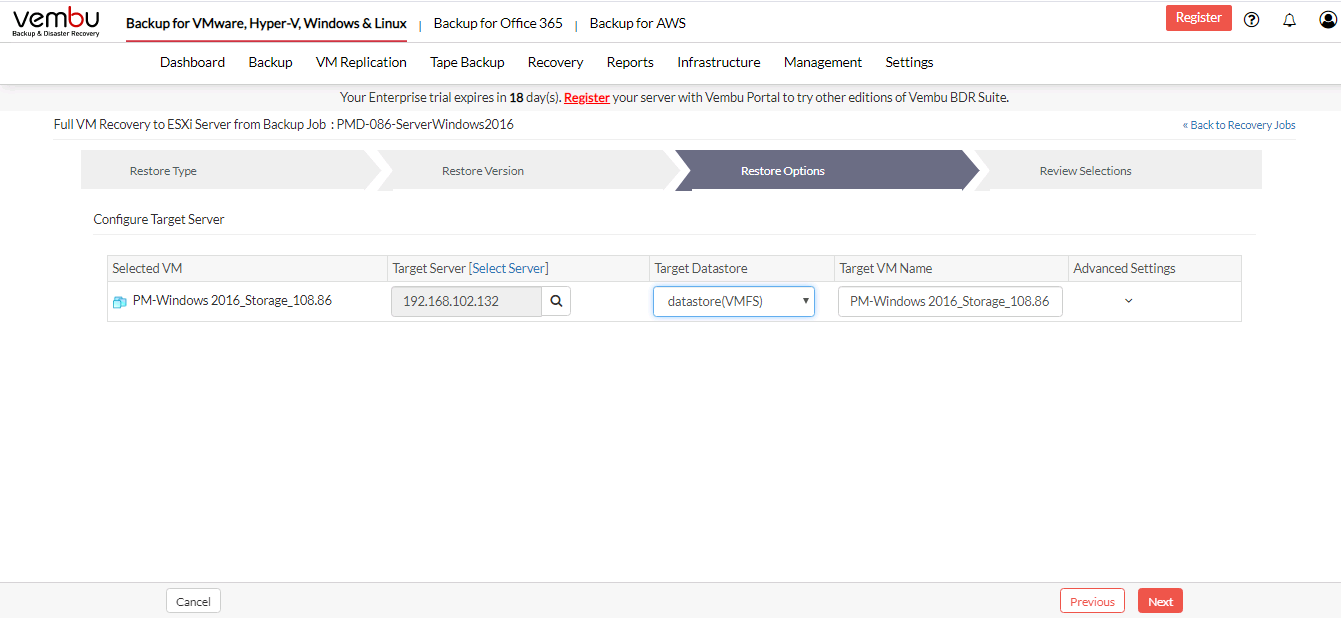Open the user account profile icon
This screenshot has width=1341, height=623.
(1327, 19)
